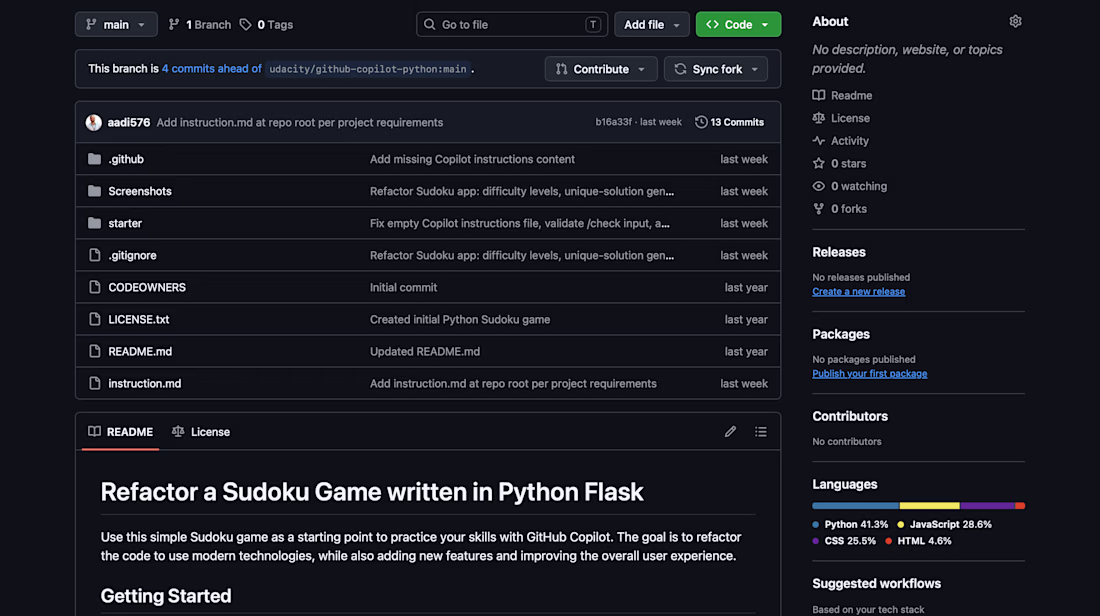
Task: Open the CSS 25.5% language link
Action: coord(844,541)
